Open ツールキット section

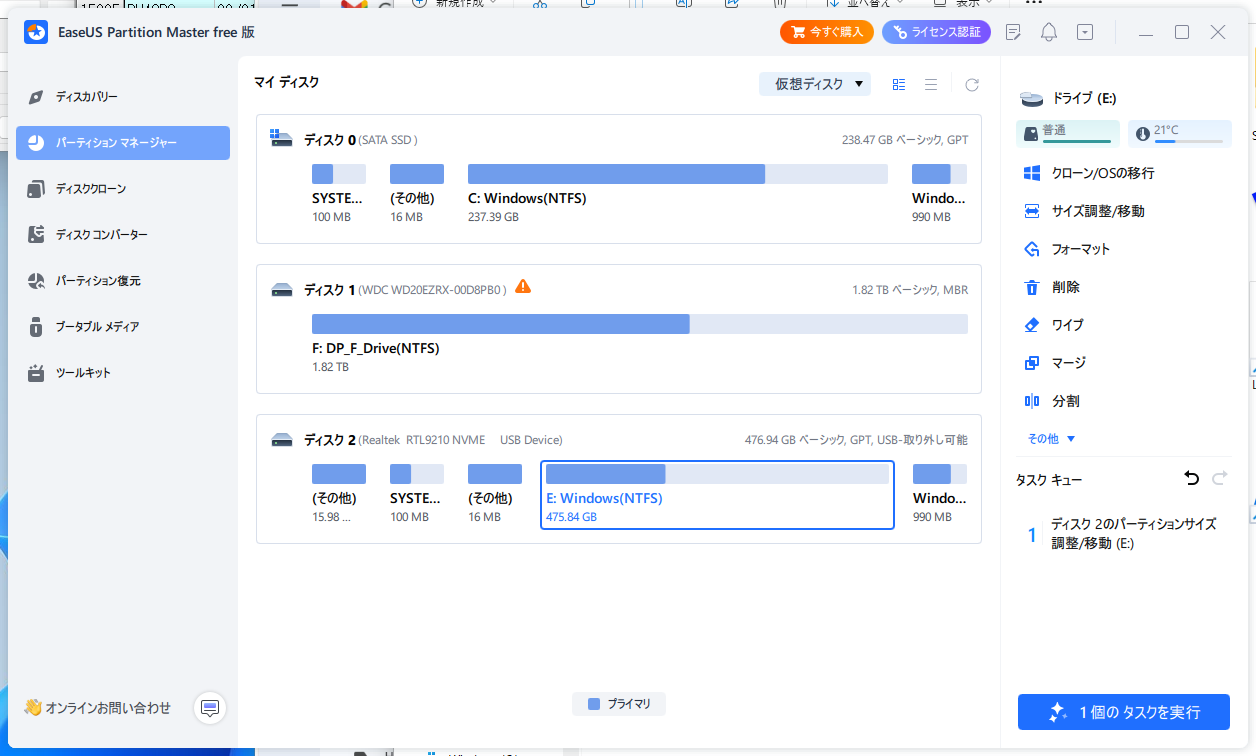coord(123,373)
